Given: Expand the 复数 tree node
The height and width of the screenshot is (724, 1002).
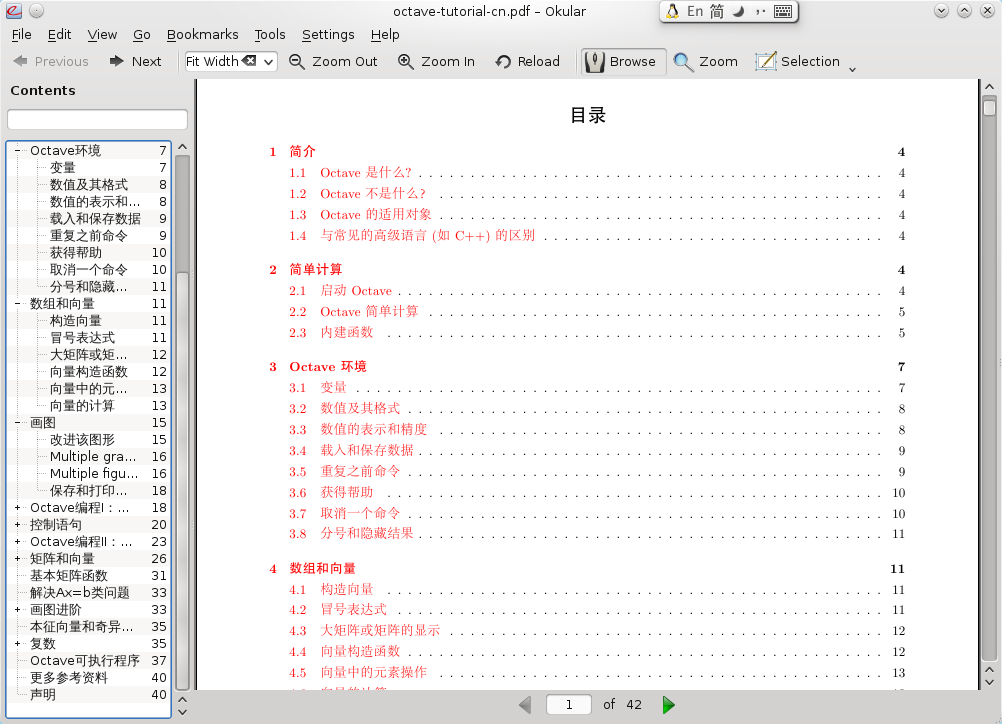Looking at the screenshot, I should [17, 643].
